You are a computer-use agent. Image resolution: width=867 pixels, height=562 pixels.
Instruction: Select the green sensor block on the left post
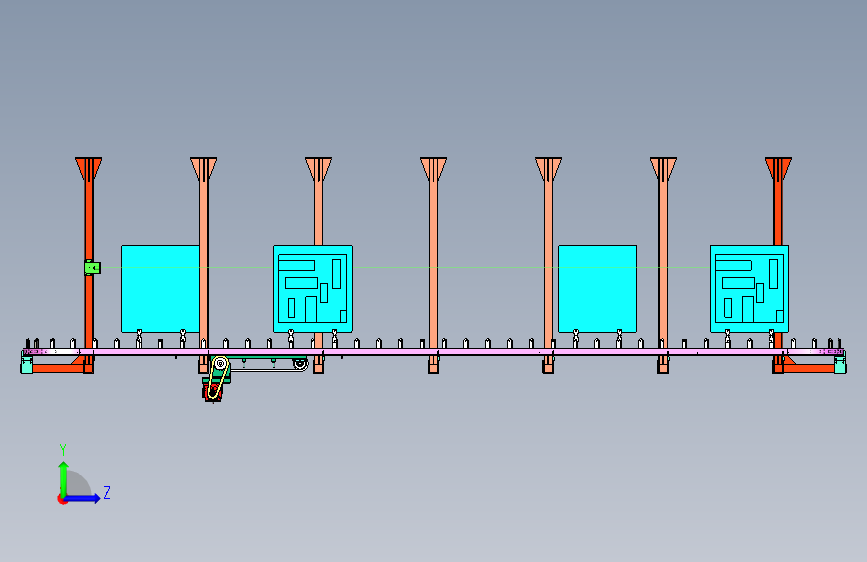[x=92, y=268]
